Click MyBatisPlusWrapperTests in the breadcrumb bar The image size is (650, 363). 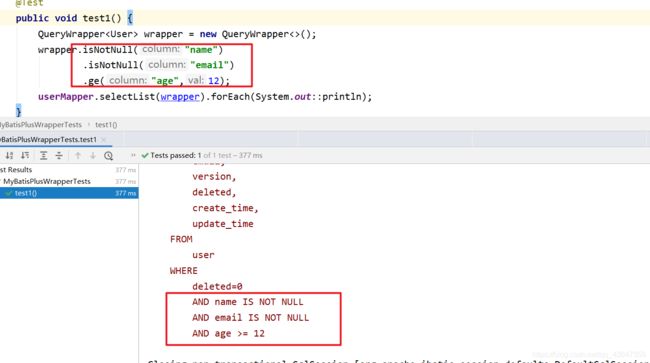click(41, 125)
